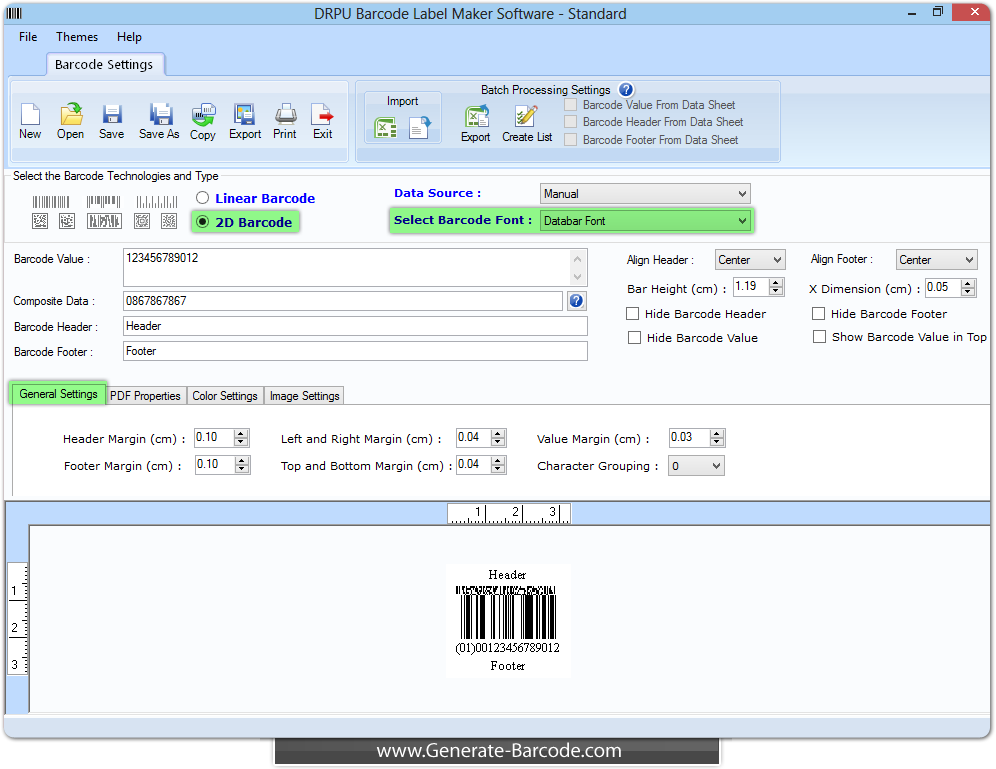Click the X Dimension value field
This screenshot has height=769, width=996.
point(943,288)
